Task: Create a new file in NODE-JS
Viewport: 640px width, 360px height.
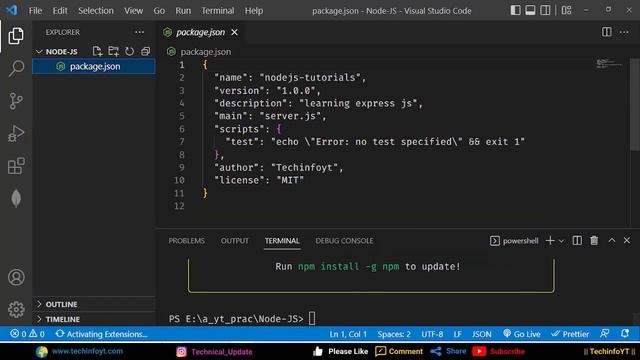Action: click(97, 51)
